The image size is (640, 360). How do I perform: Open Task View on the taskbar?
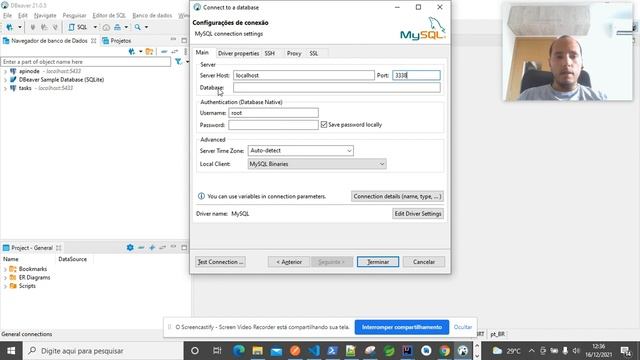pyautogui.click(x=217, y=351)
